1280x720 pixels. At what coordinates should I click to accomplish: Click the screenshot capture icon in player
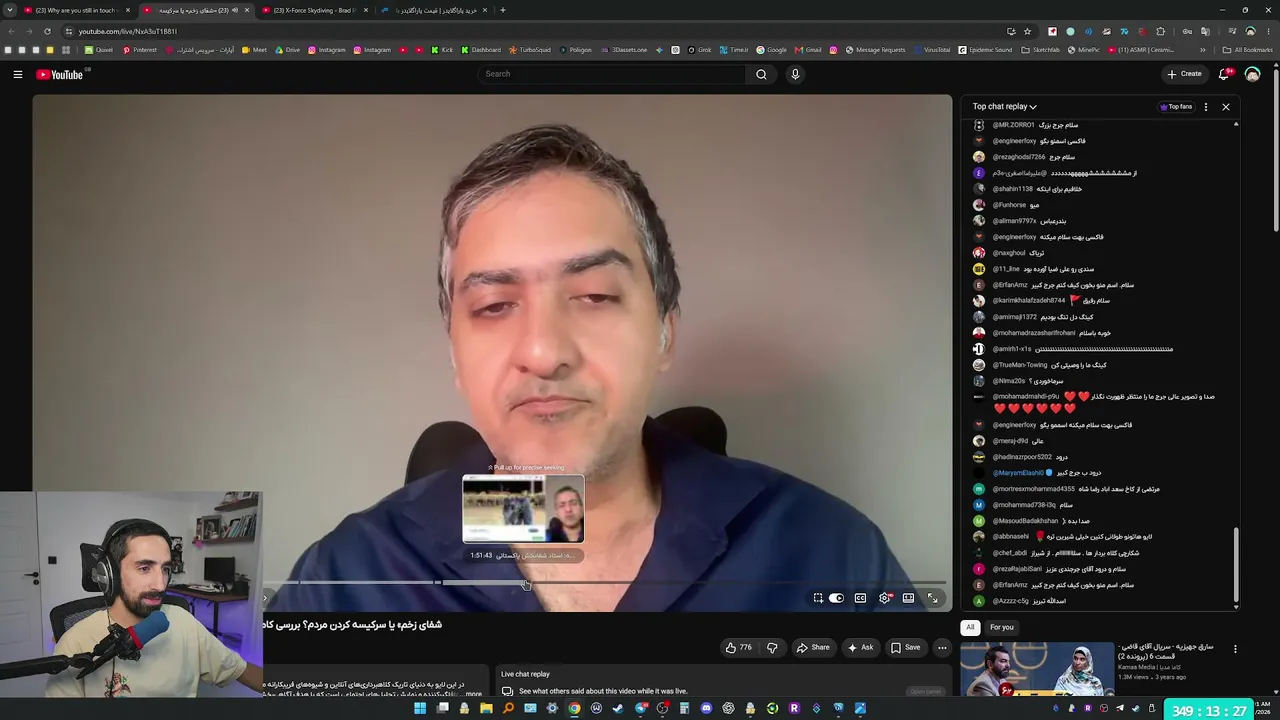click(818, 598)
